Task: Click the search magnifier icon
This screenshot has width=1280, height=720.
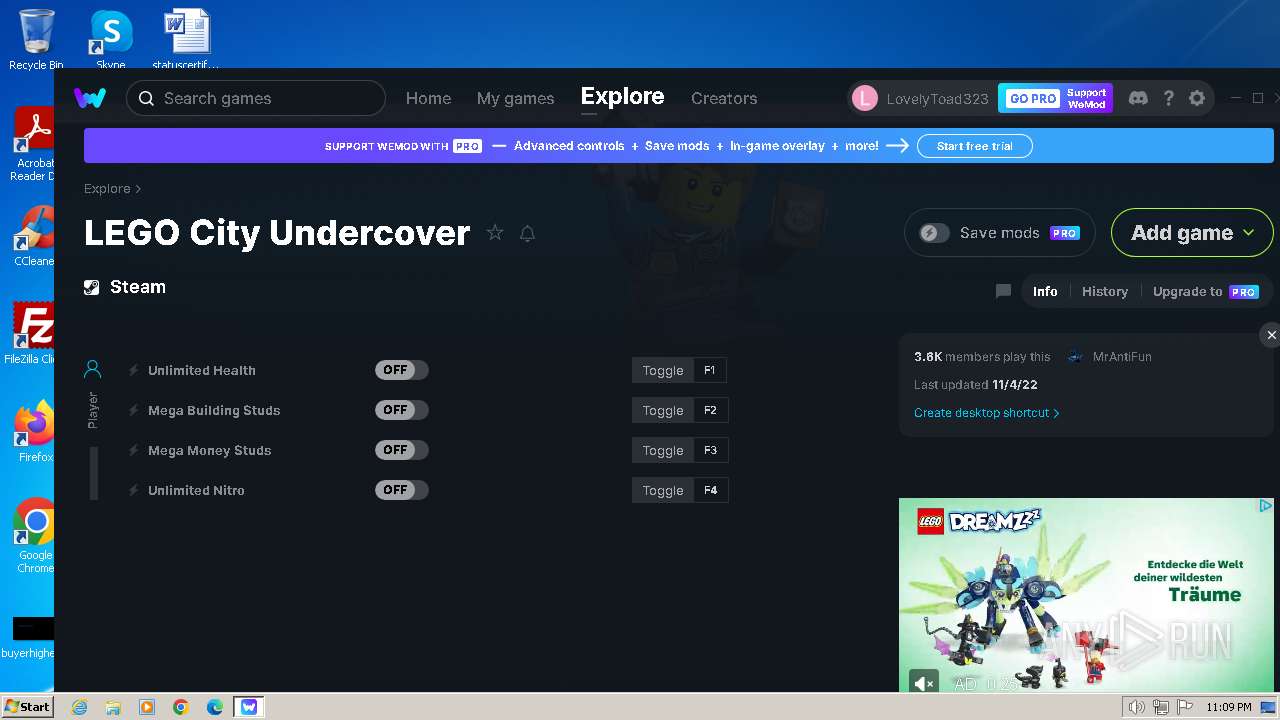Action: pos(146,98)
